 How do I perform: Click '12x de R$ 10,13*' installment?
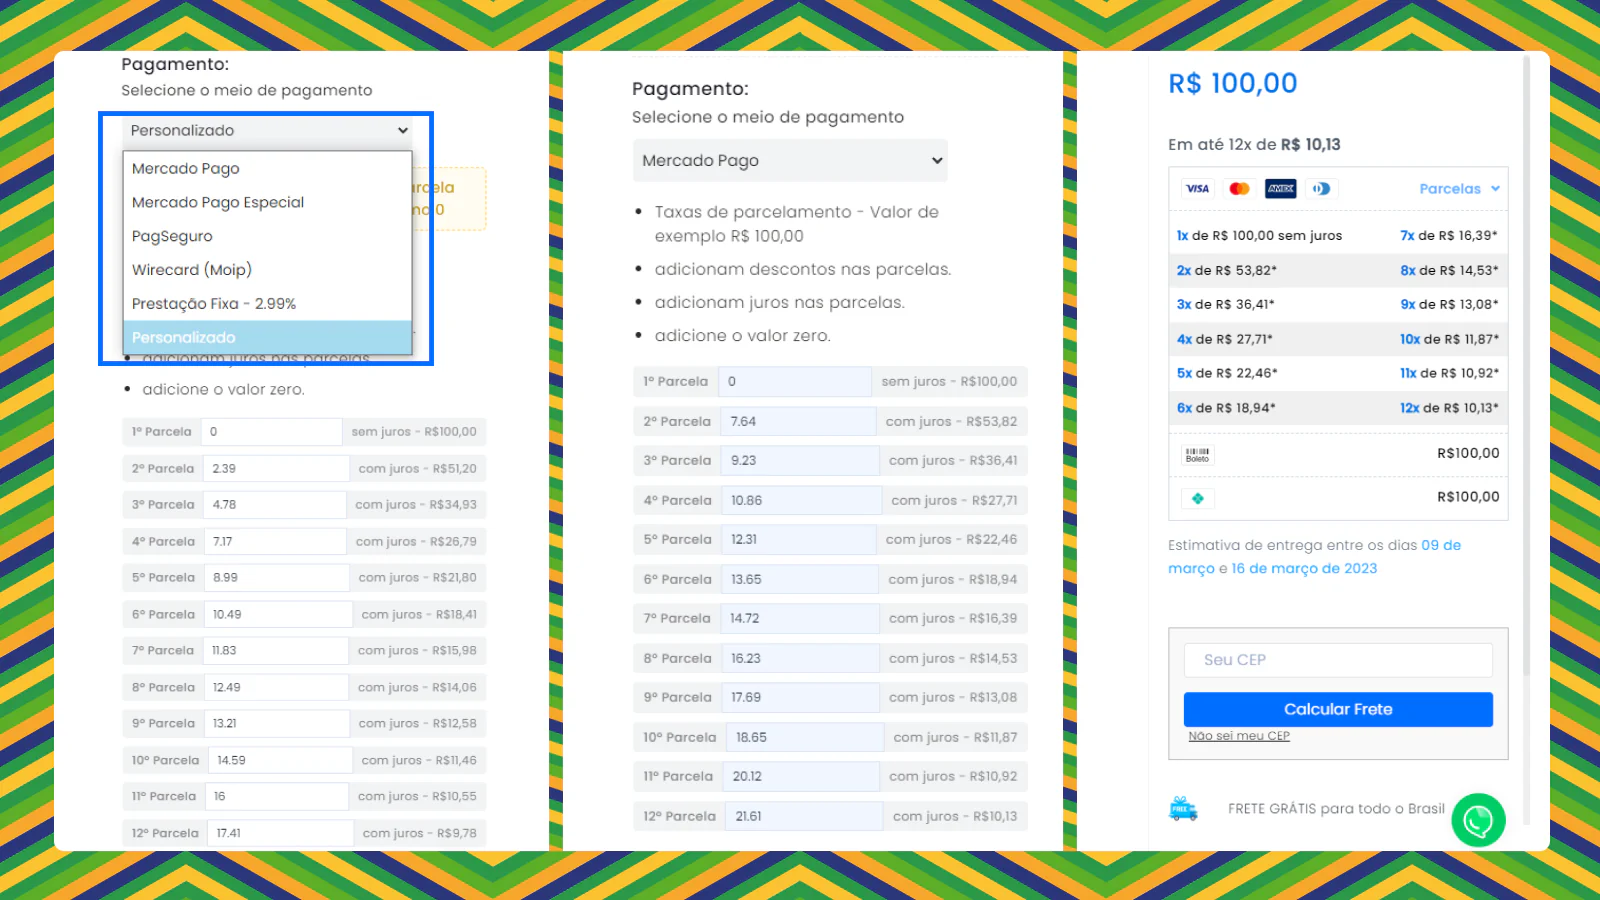coord(1449,408)
